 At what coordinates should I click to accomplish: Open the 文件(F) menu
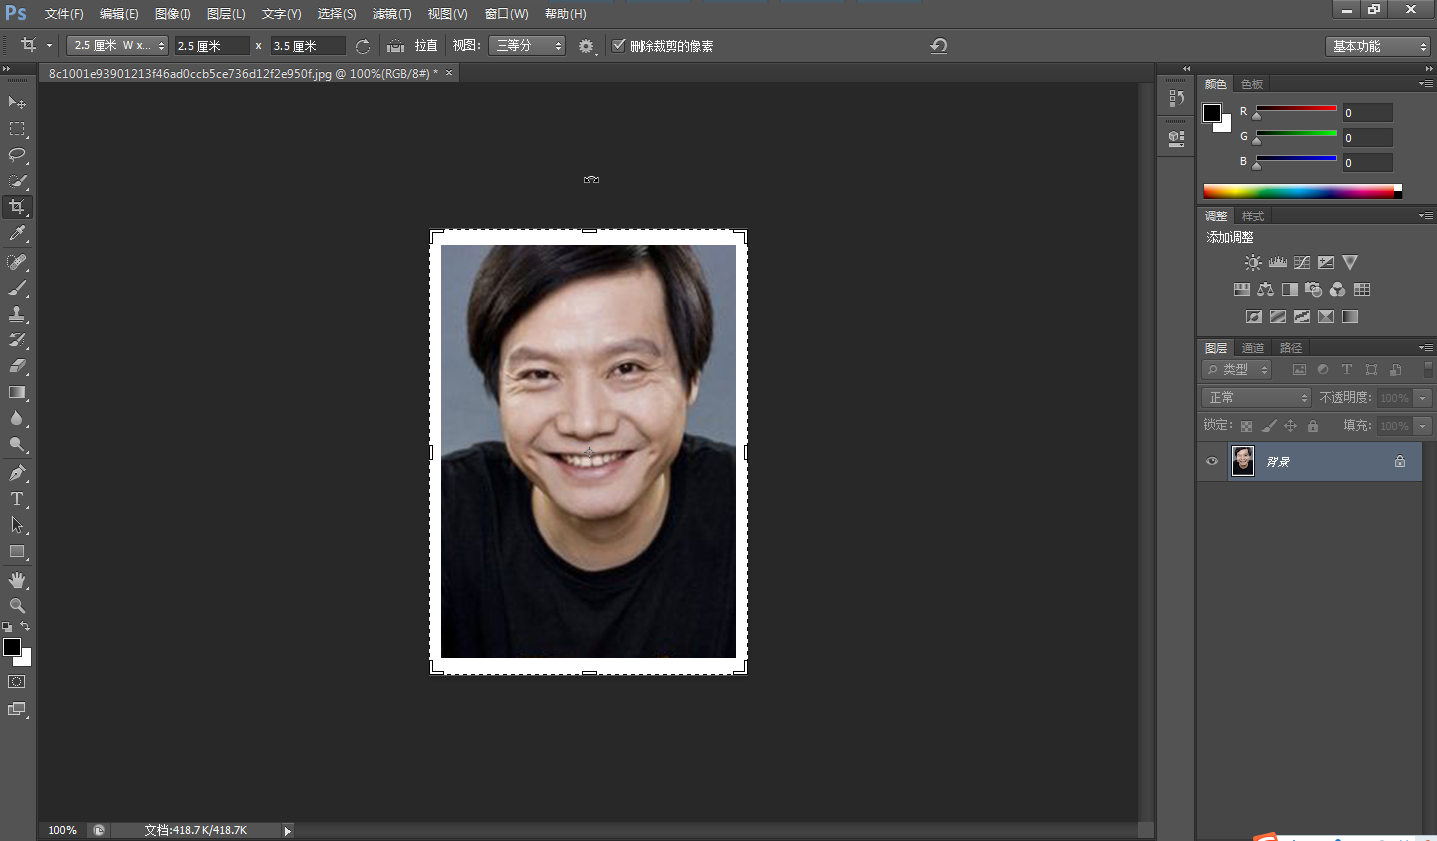tap(64, 14)
